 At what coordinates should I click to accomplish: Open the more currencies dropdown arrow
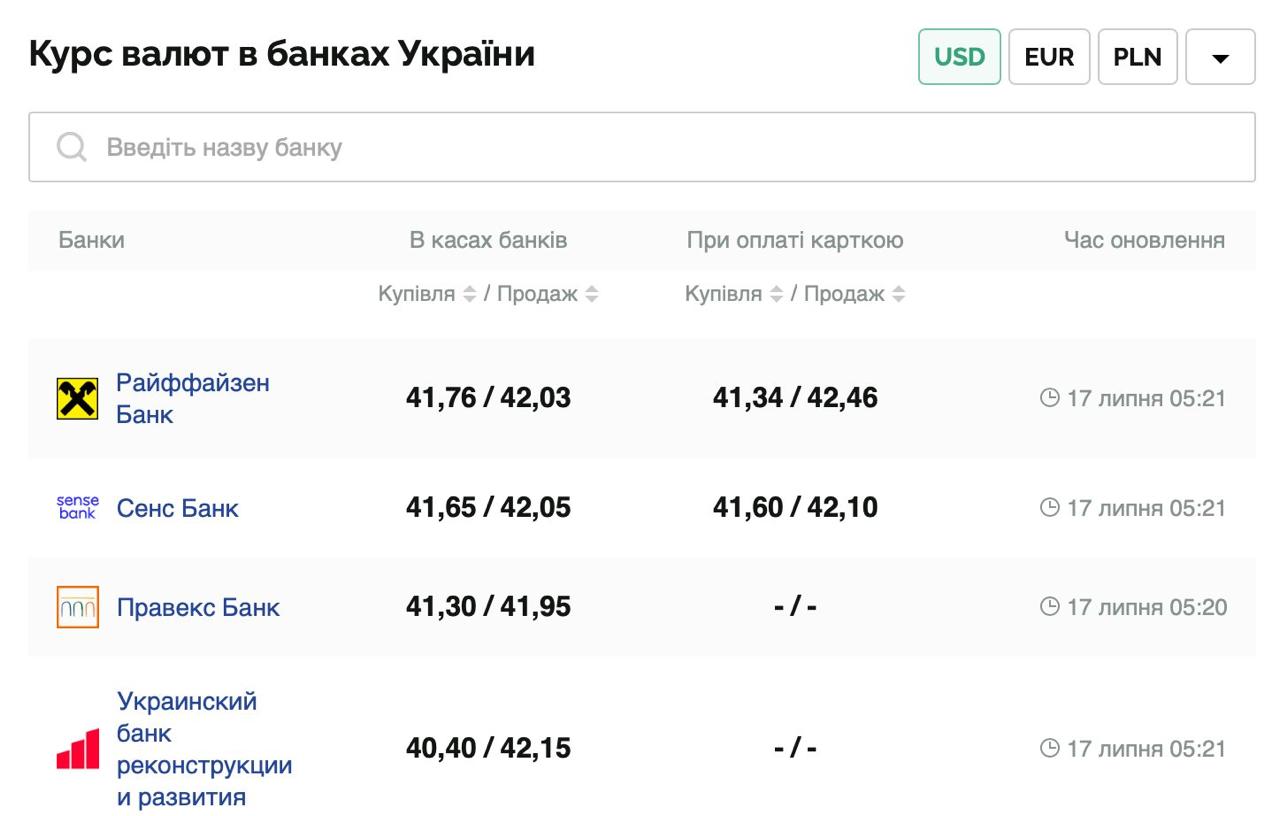pyautogui.click(x=1220, y=58)
